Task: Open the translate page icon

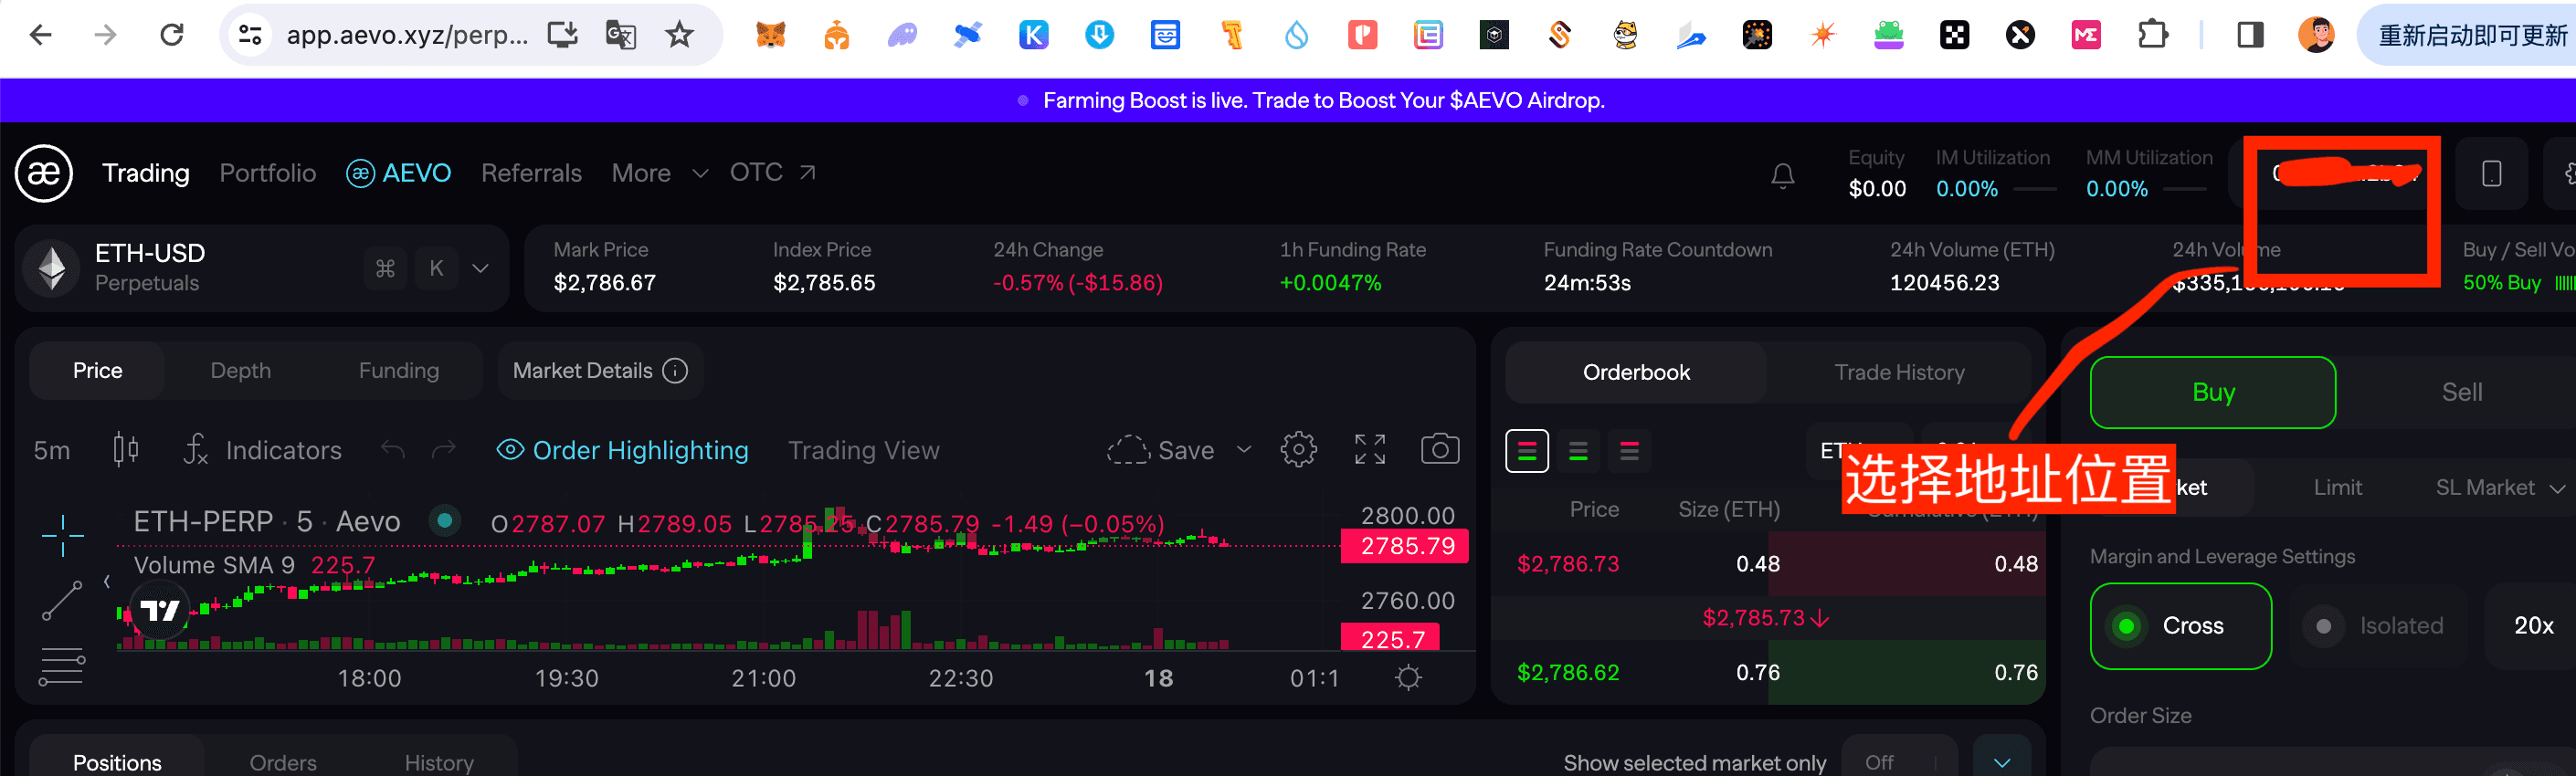Action: [x=621, y=36]
